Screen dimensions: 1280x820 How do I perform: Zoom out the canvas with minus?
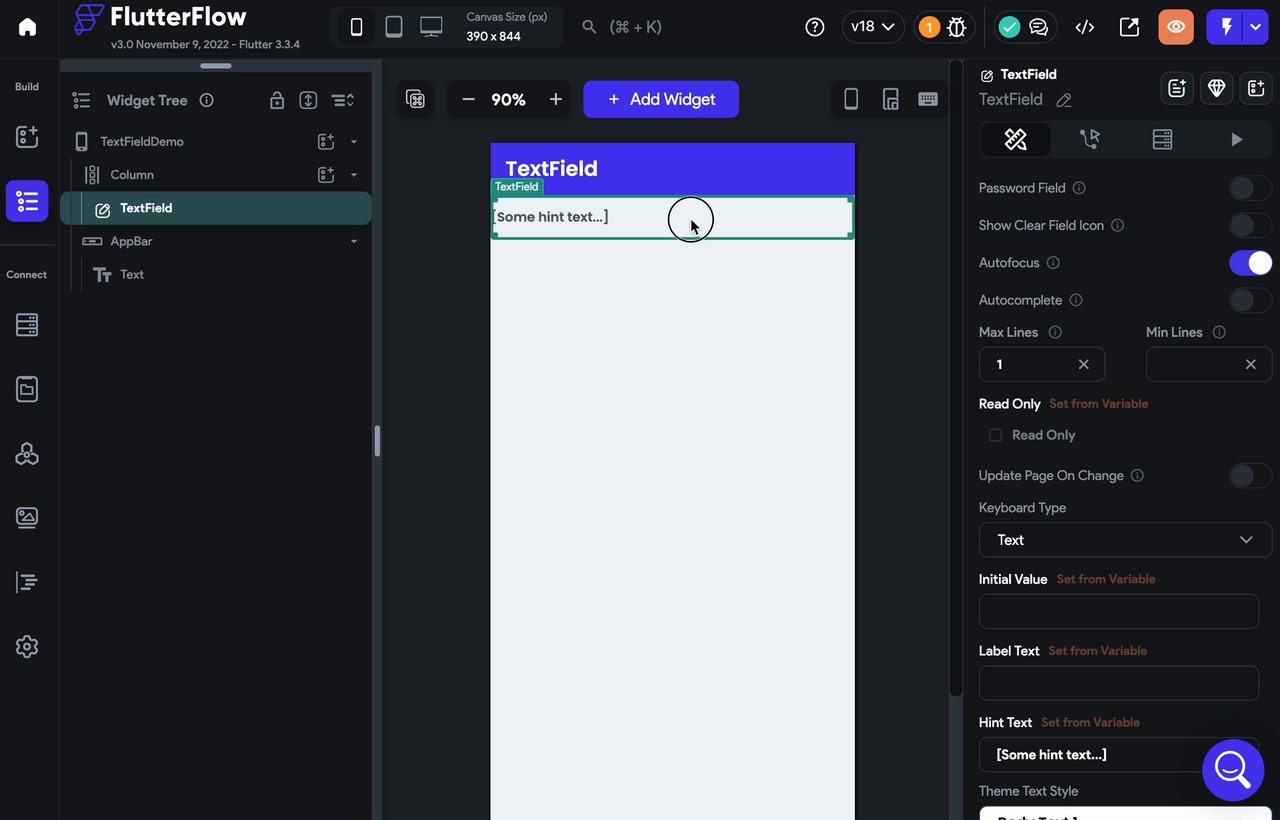point(468,99)
